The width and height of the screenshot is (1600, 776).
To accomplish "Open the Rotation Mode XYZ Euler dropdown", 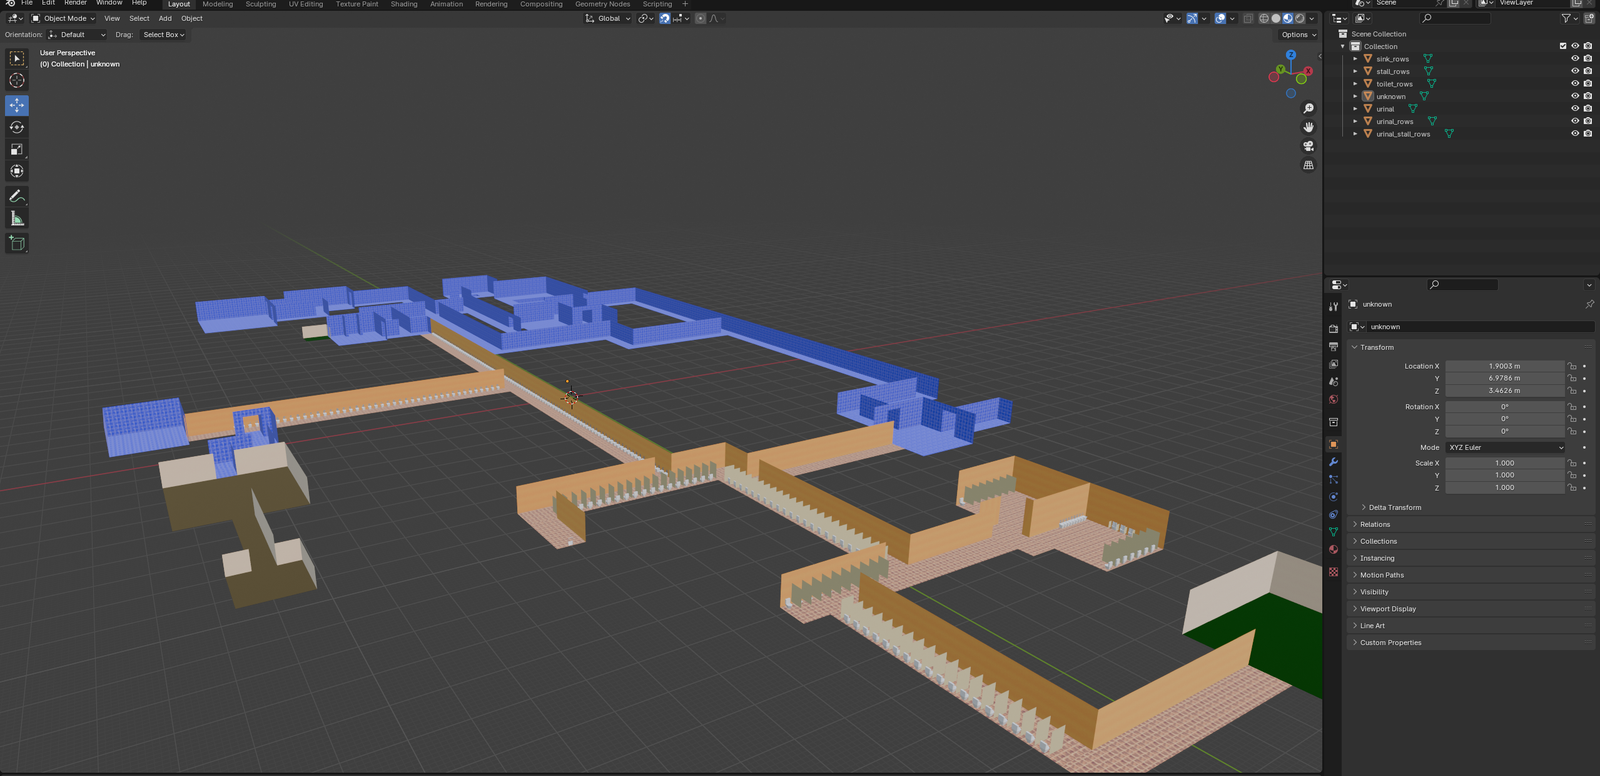I will pyautogui.click(x=1505, y=448).
